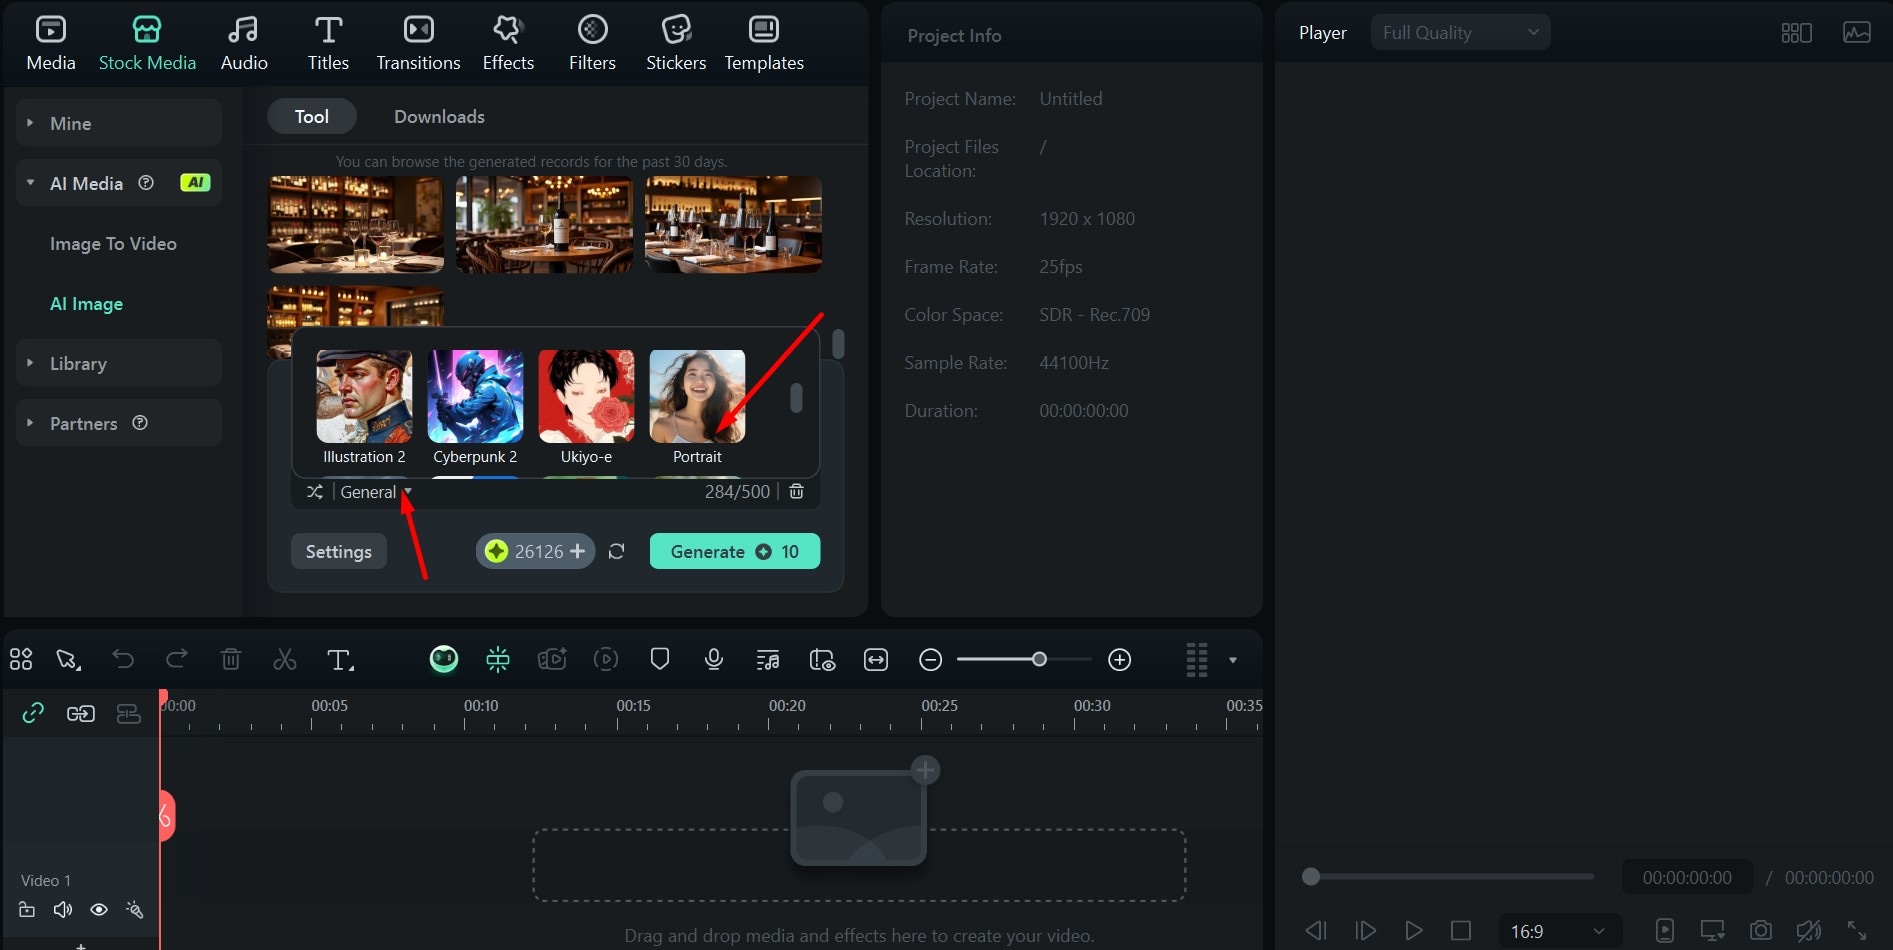
Task: Click the Voiceover microphone icon
Action: (x=714, y=659)
